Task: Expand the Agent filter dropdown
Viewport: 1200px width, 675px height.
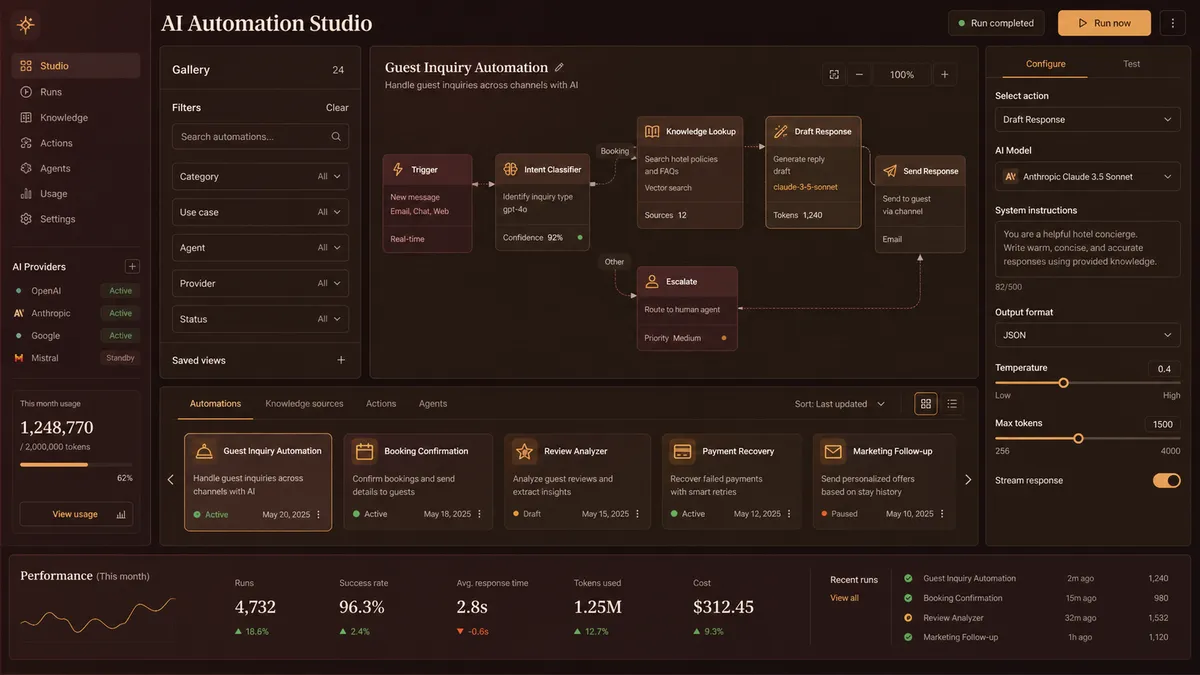Action: [x=260, y=248]
